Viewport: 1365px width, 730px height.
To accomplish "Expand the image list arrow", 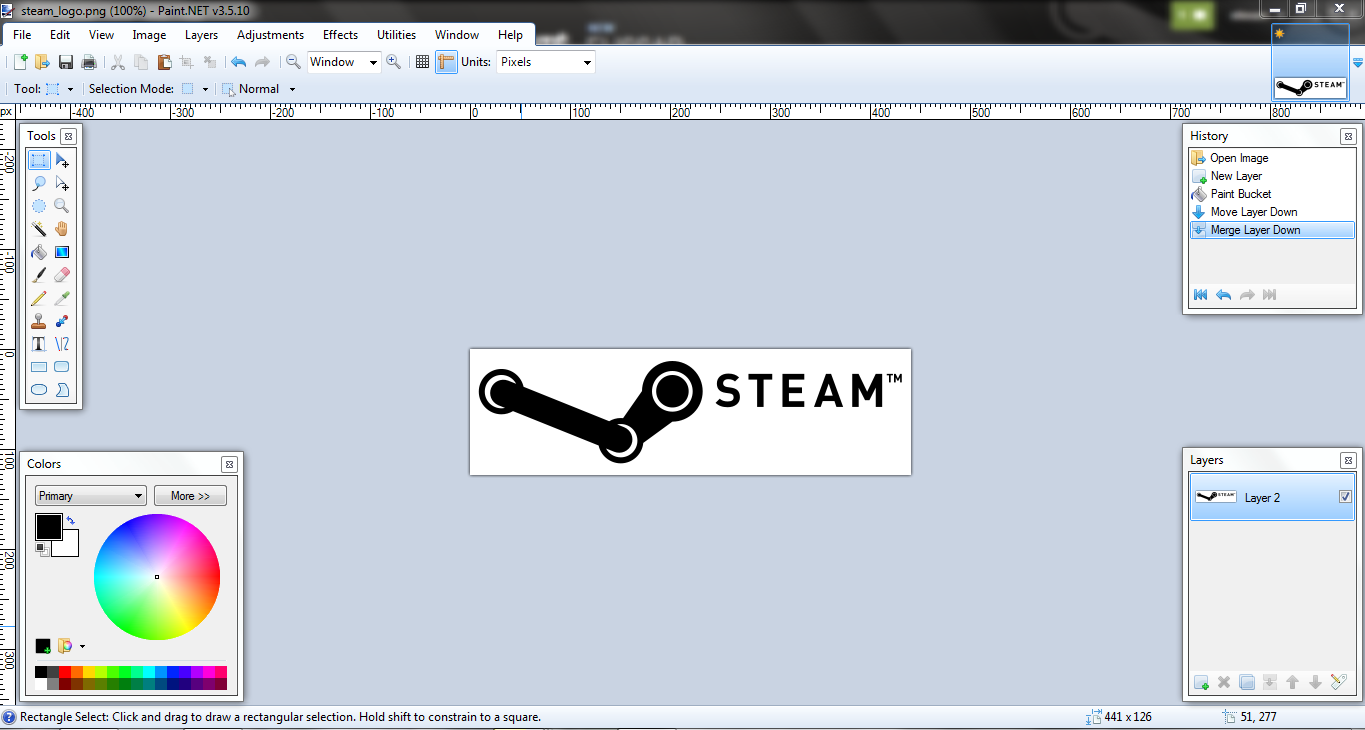I will click(1358, 63).
